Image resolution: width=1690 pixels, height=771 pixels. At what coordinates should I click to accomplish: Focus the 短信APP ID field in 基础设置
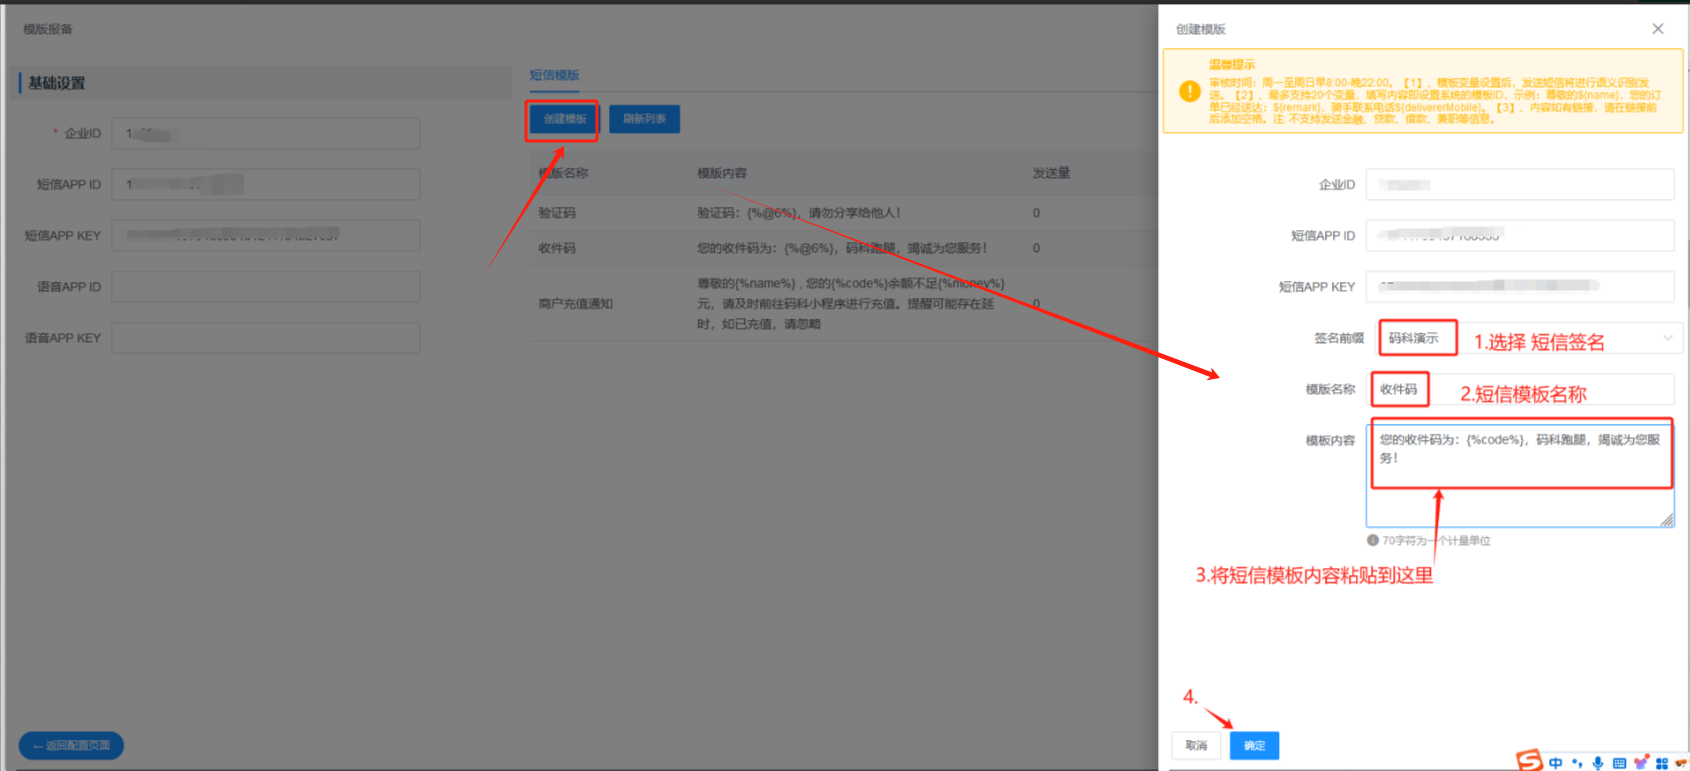pyautogui.click(x=266, y=184)
